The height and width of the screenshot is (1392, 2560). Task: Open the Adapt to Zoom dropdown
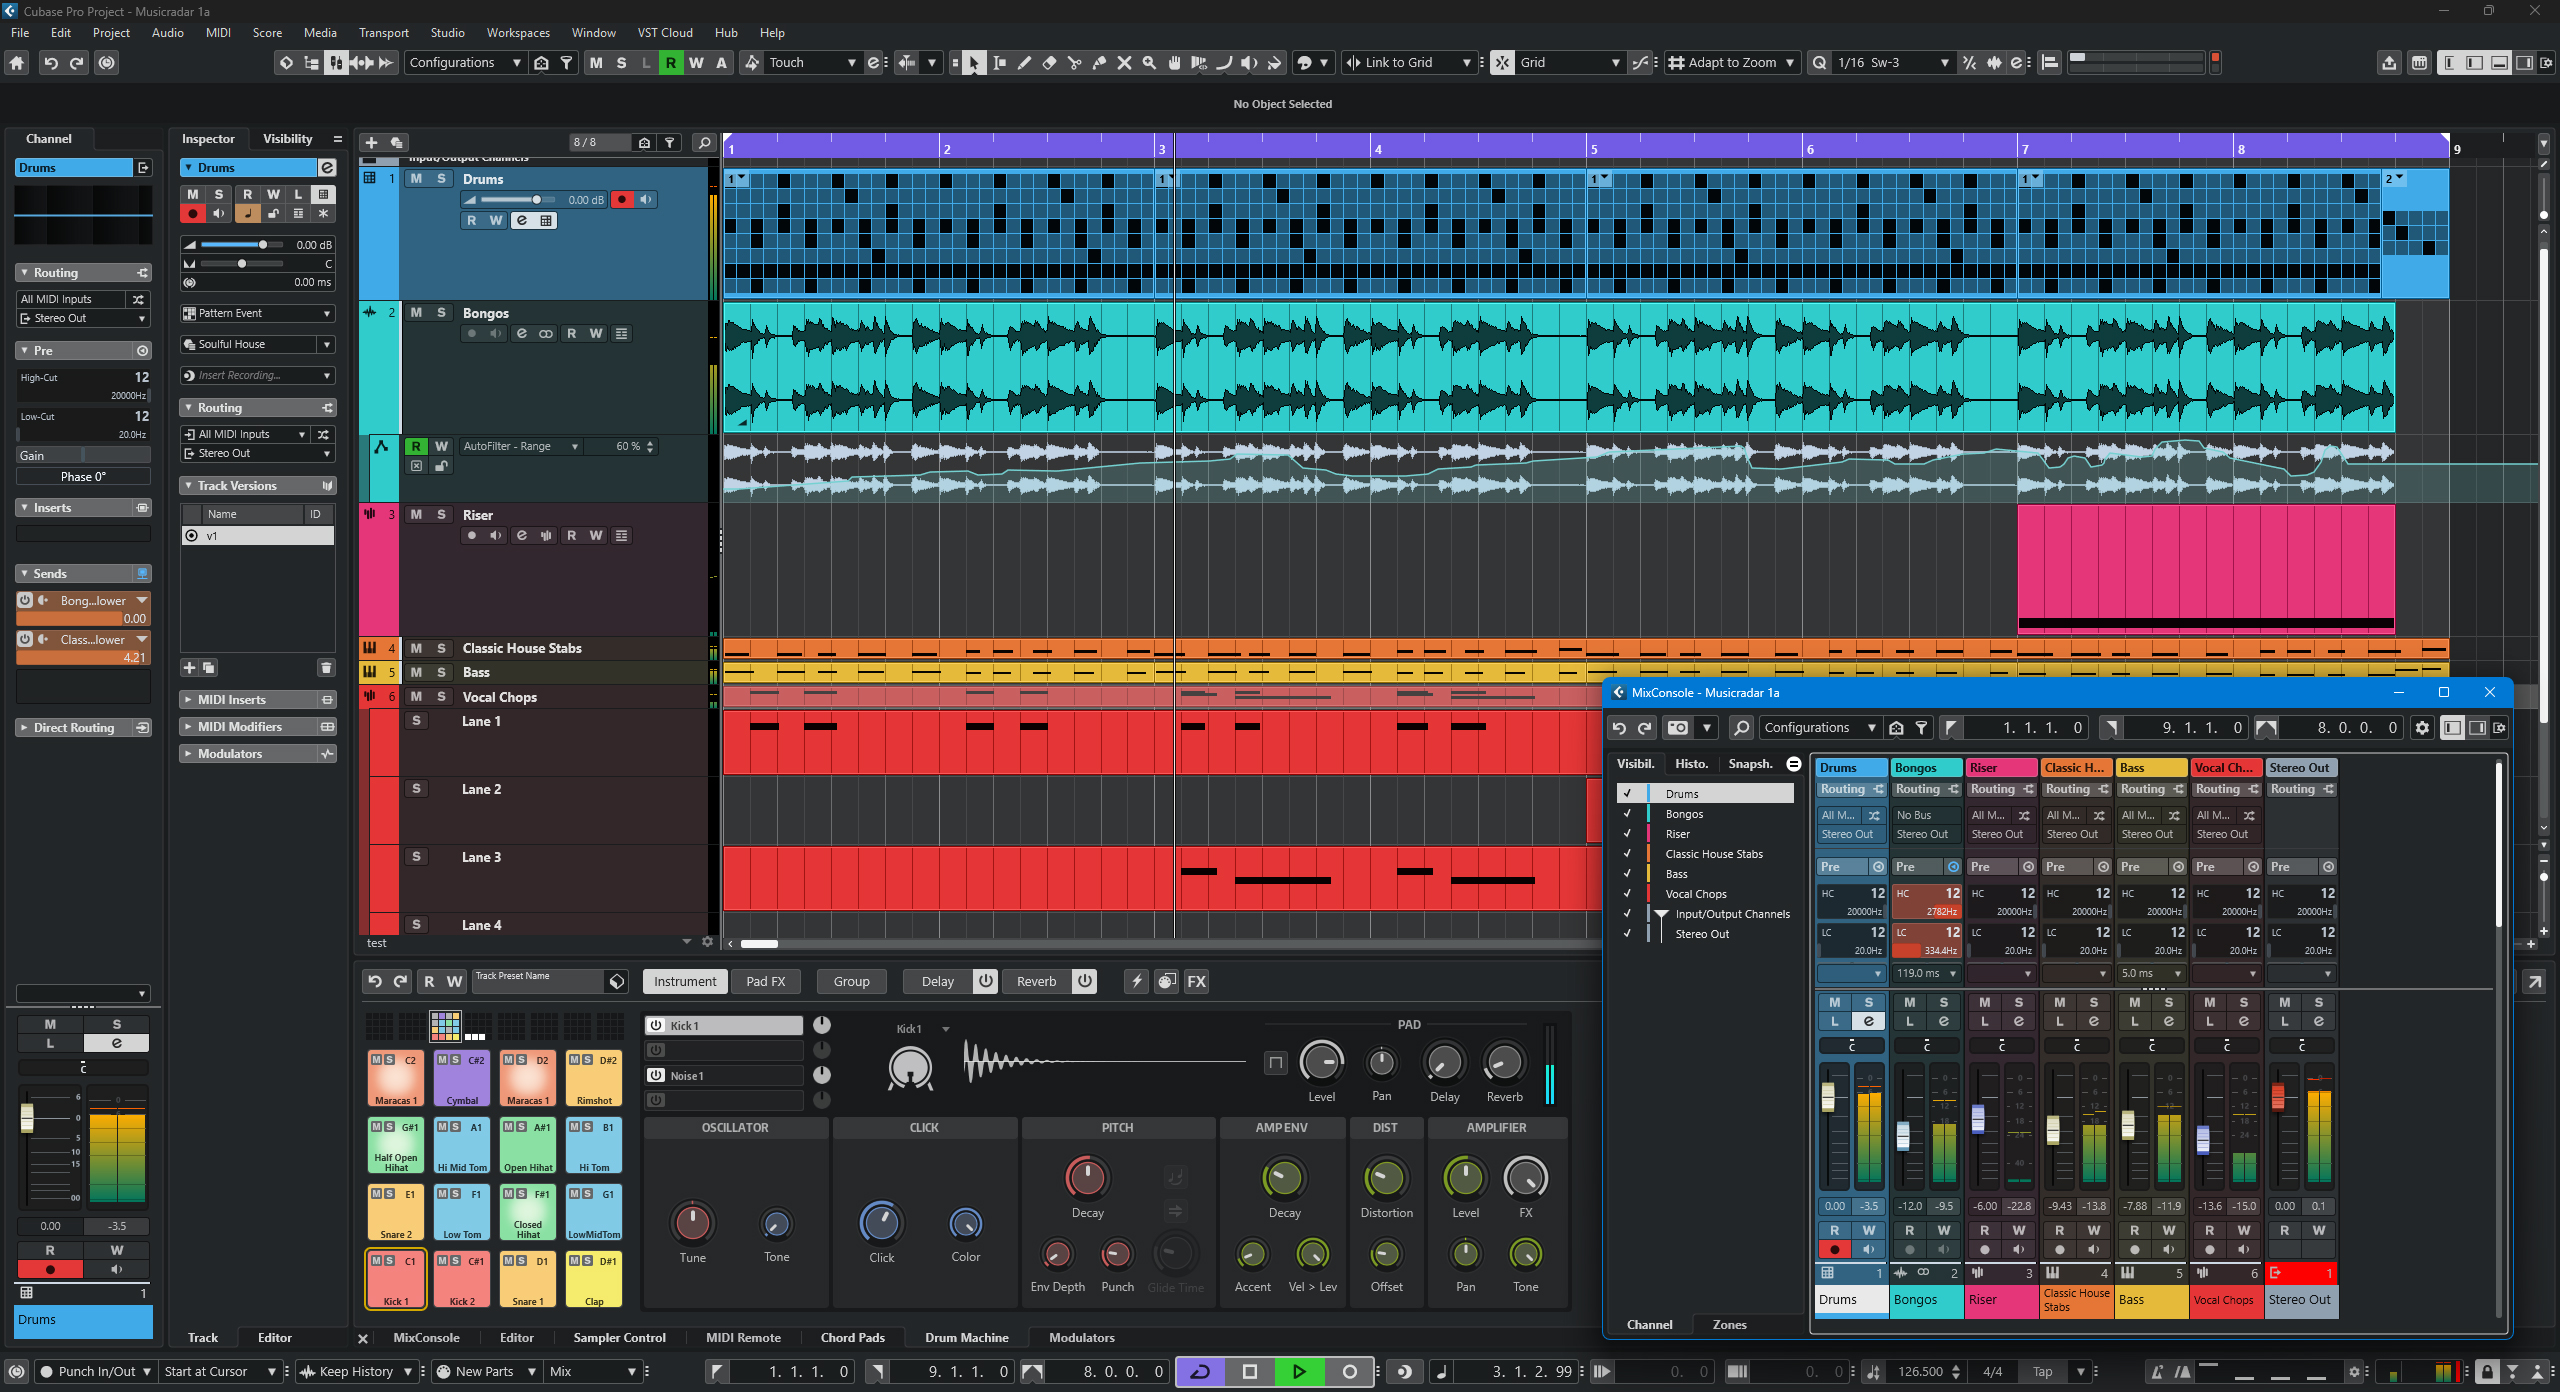coord(1731,63)
